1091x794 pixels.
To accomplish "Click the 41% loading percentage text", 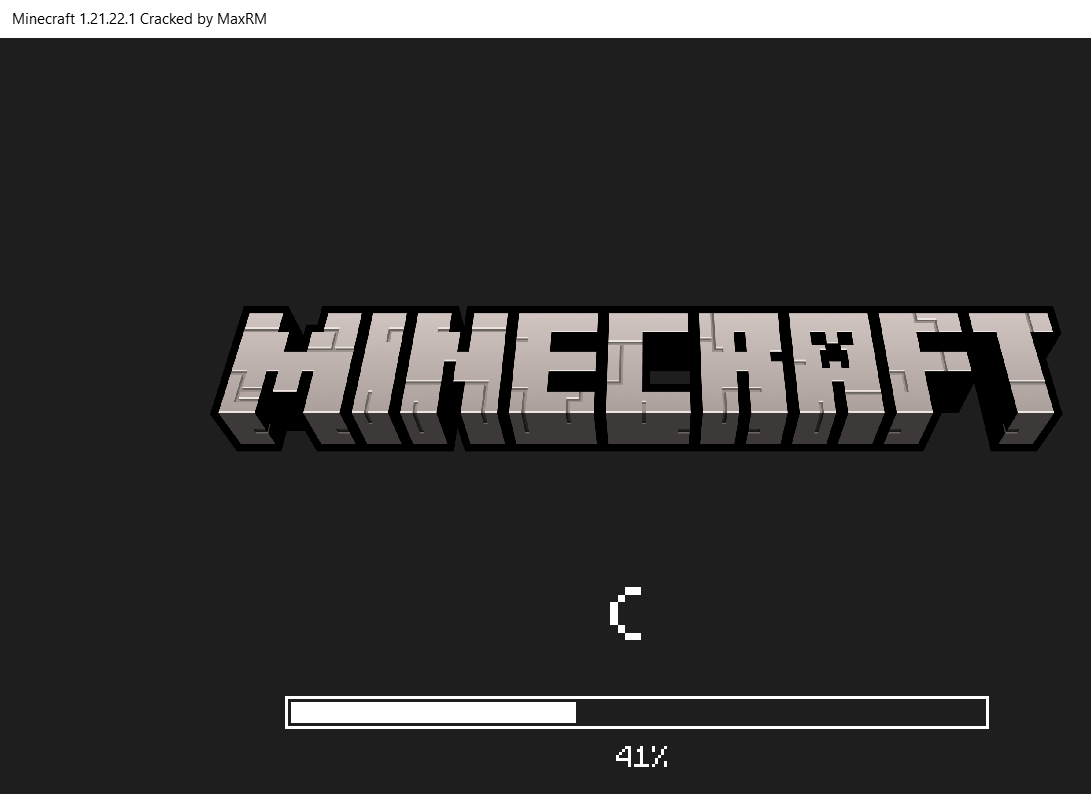I will 641,757.
